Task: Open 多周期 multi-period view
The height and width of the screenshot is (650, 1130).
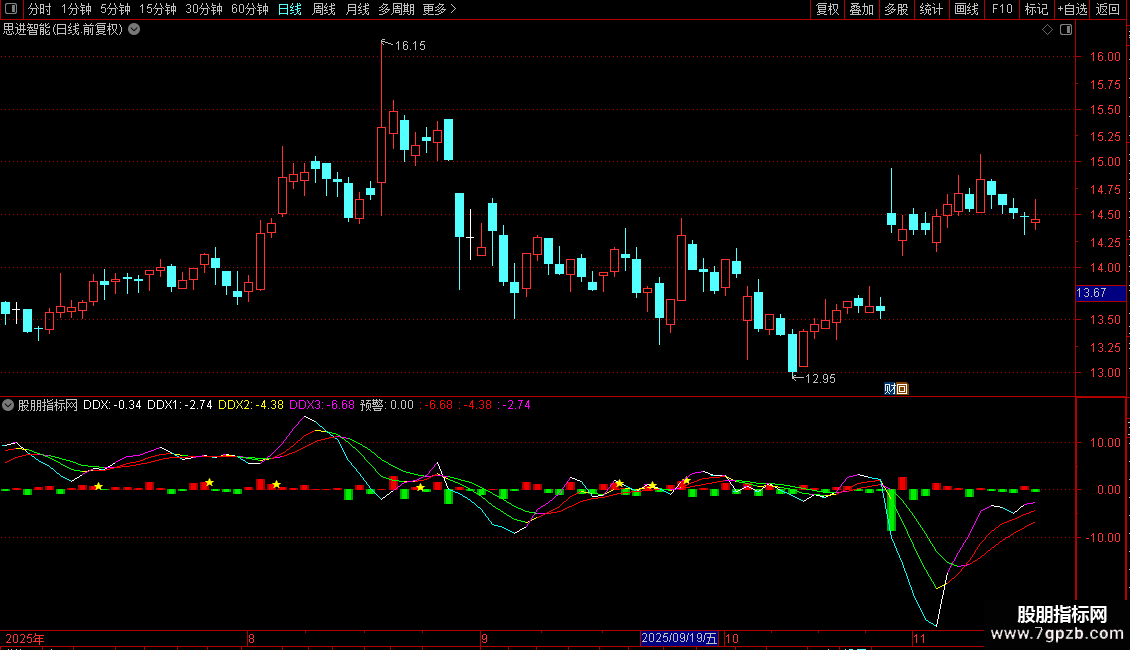Action: point(396,9)
